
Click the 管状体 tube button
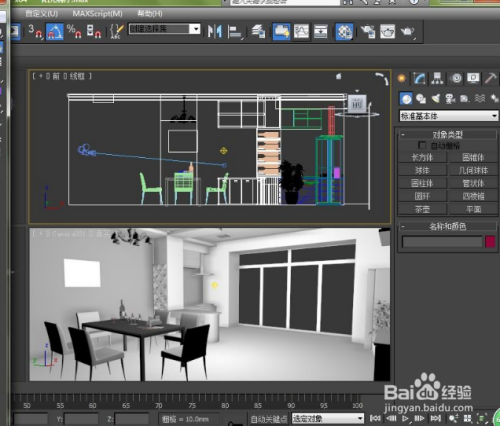(x=473, y=183)
